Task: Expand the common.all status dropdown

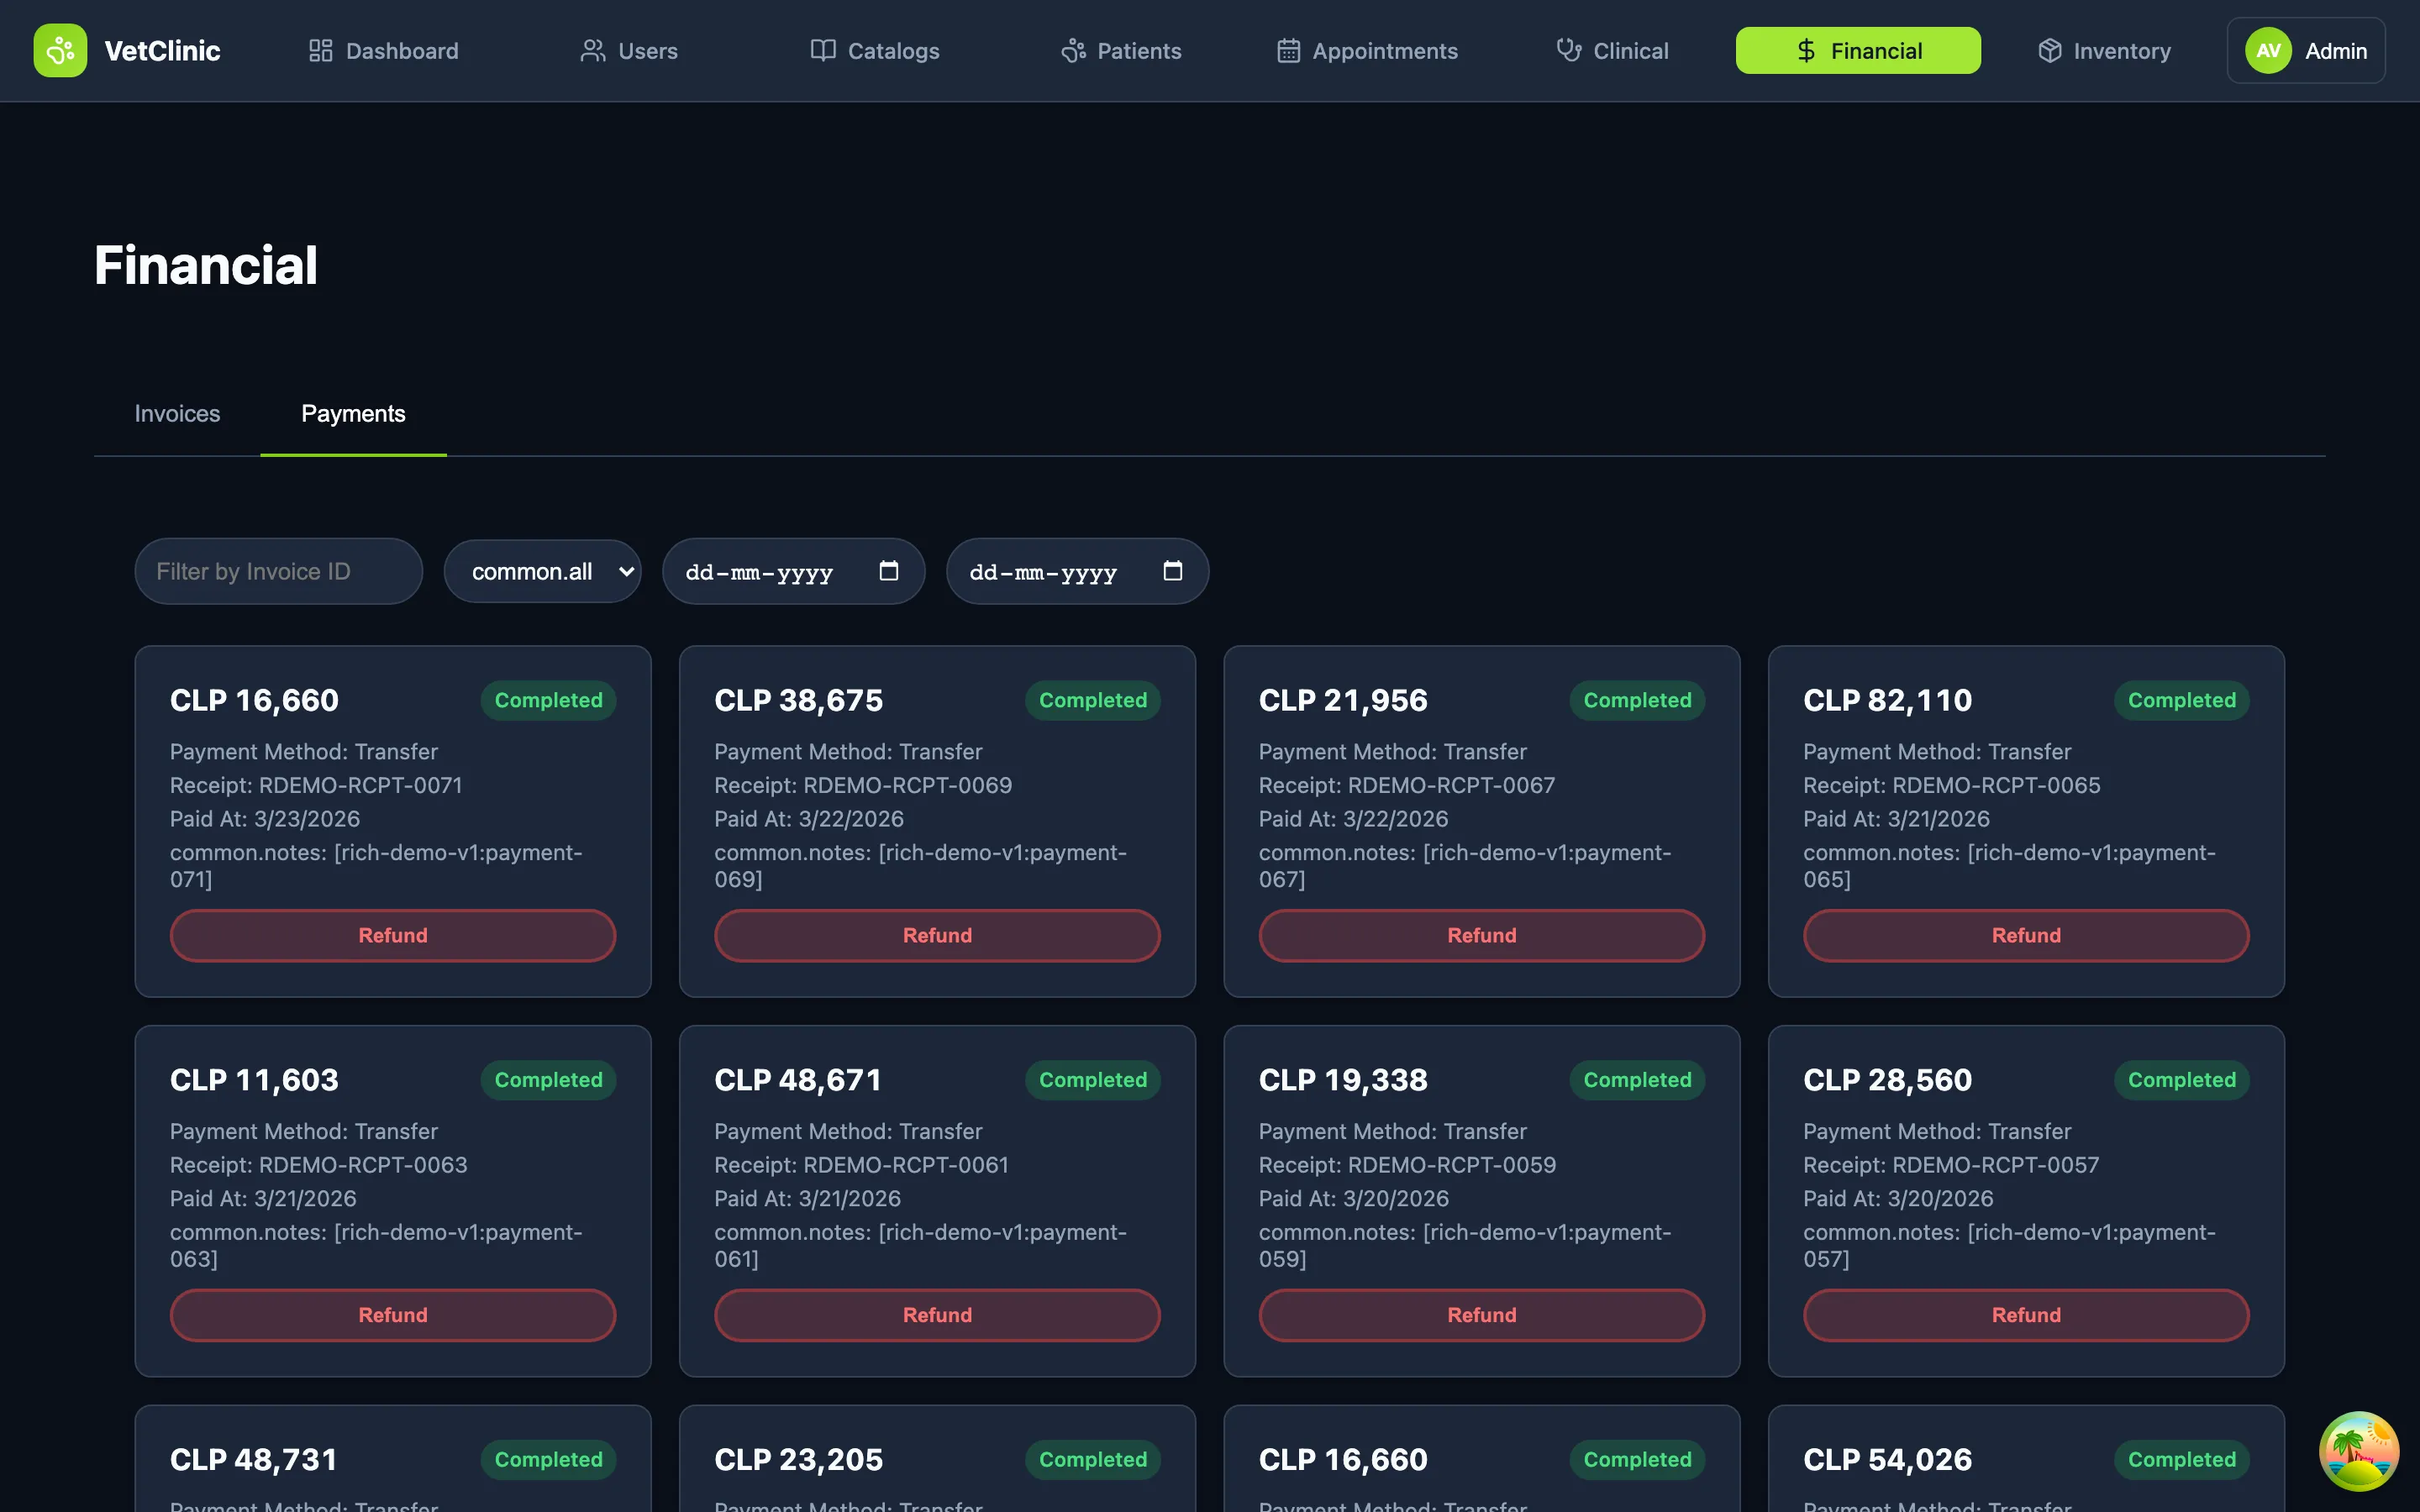Action: coord(542,571)
